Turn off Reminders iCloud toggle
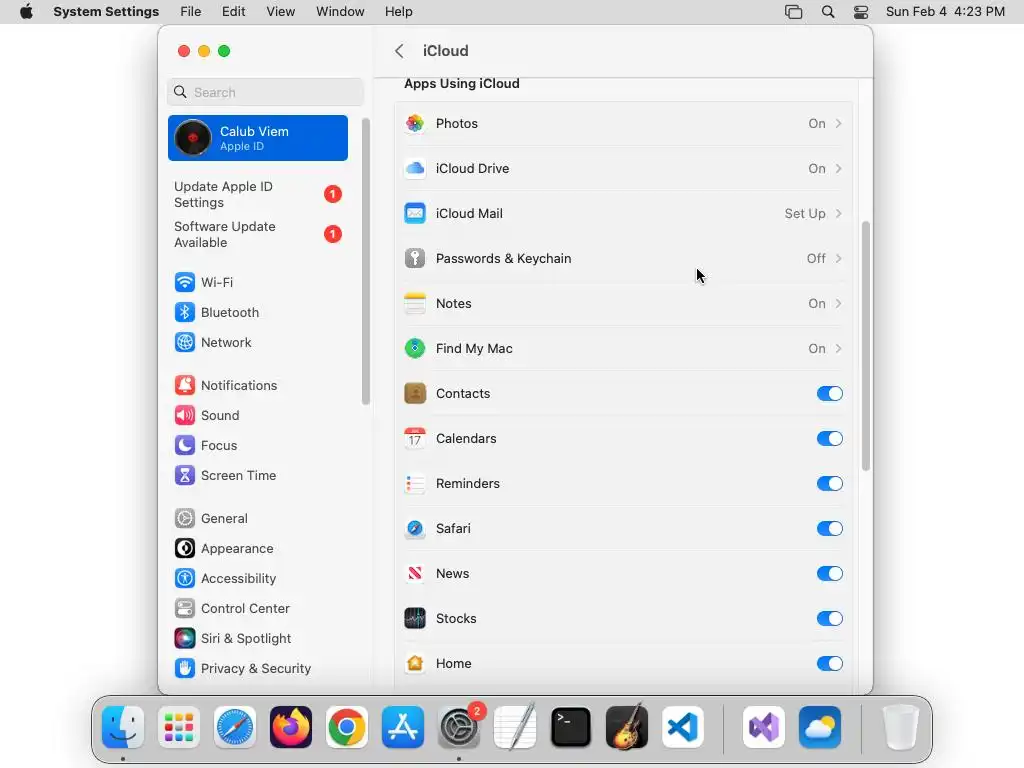This screenshot has width=1024, height=768. [x=829, y=484]
